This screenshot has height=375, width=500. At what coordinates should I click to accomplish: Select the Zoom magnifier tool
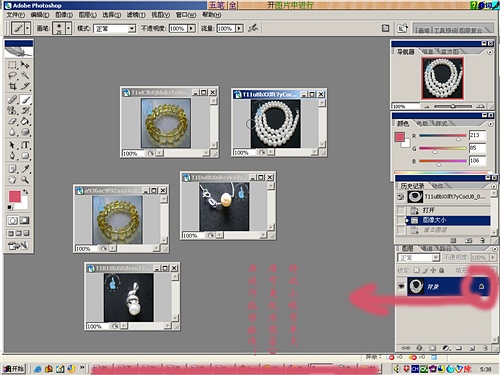[25, 180]
